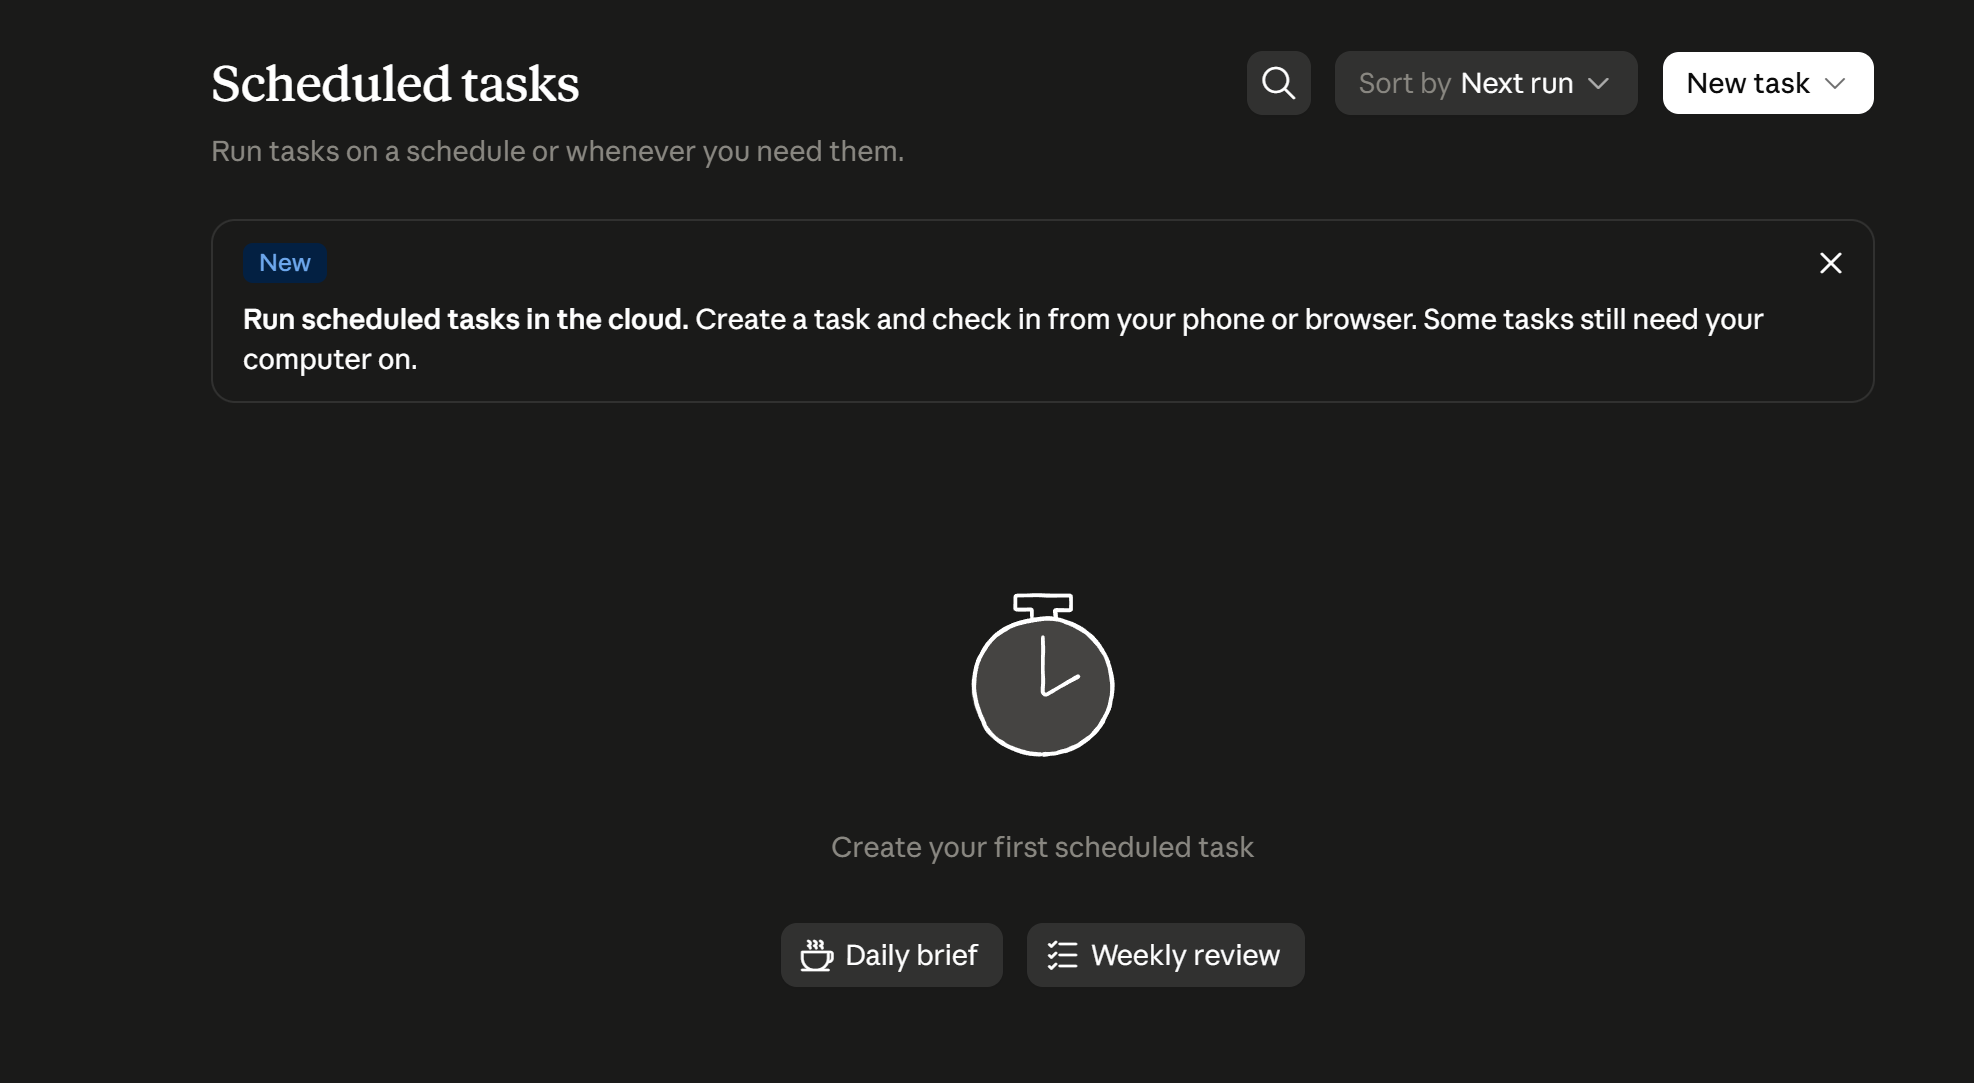Image resolution: width=1974 pixels, height=1083 pixels.
Task: Choose the Daily brief template
Action: point(891,955)
